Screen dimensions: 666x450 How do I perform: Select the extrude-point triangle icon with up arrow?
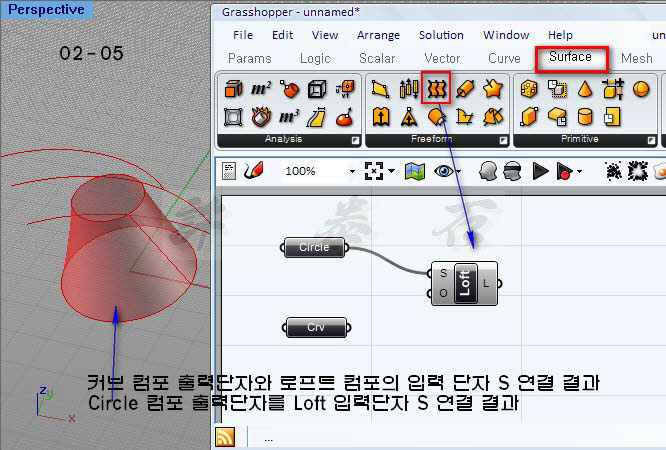click(409, 116)
